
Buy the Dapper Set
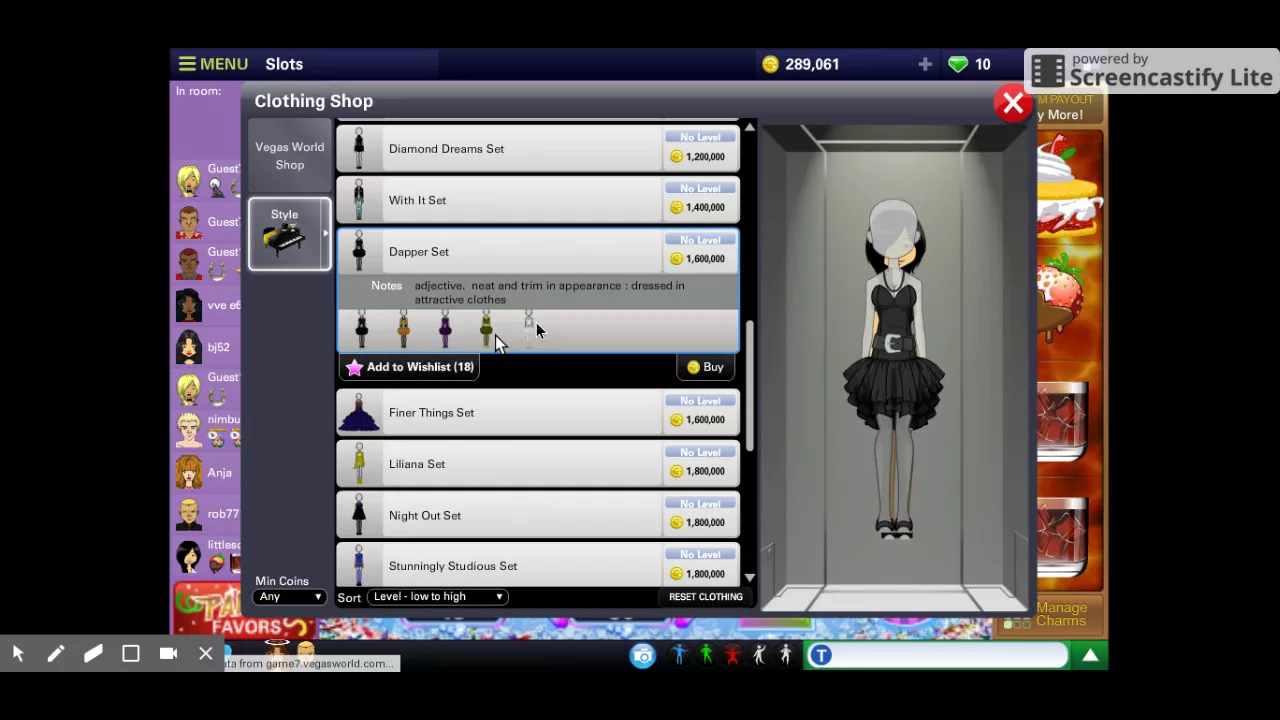click(706, 367)
